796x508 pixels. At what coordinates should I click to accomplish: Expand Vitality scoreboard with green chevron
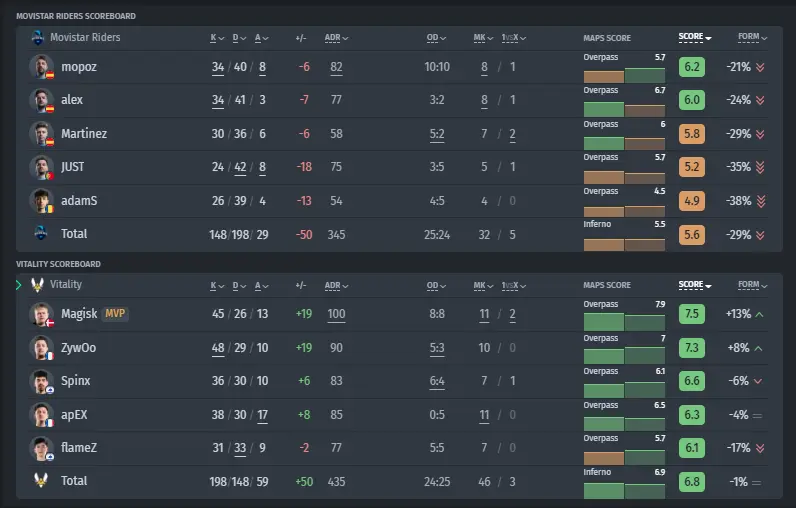[x=19, y=285]
